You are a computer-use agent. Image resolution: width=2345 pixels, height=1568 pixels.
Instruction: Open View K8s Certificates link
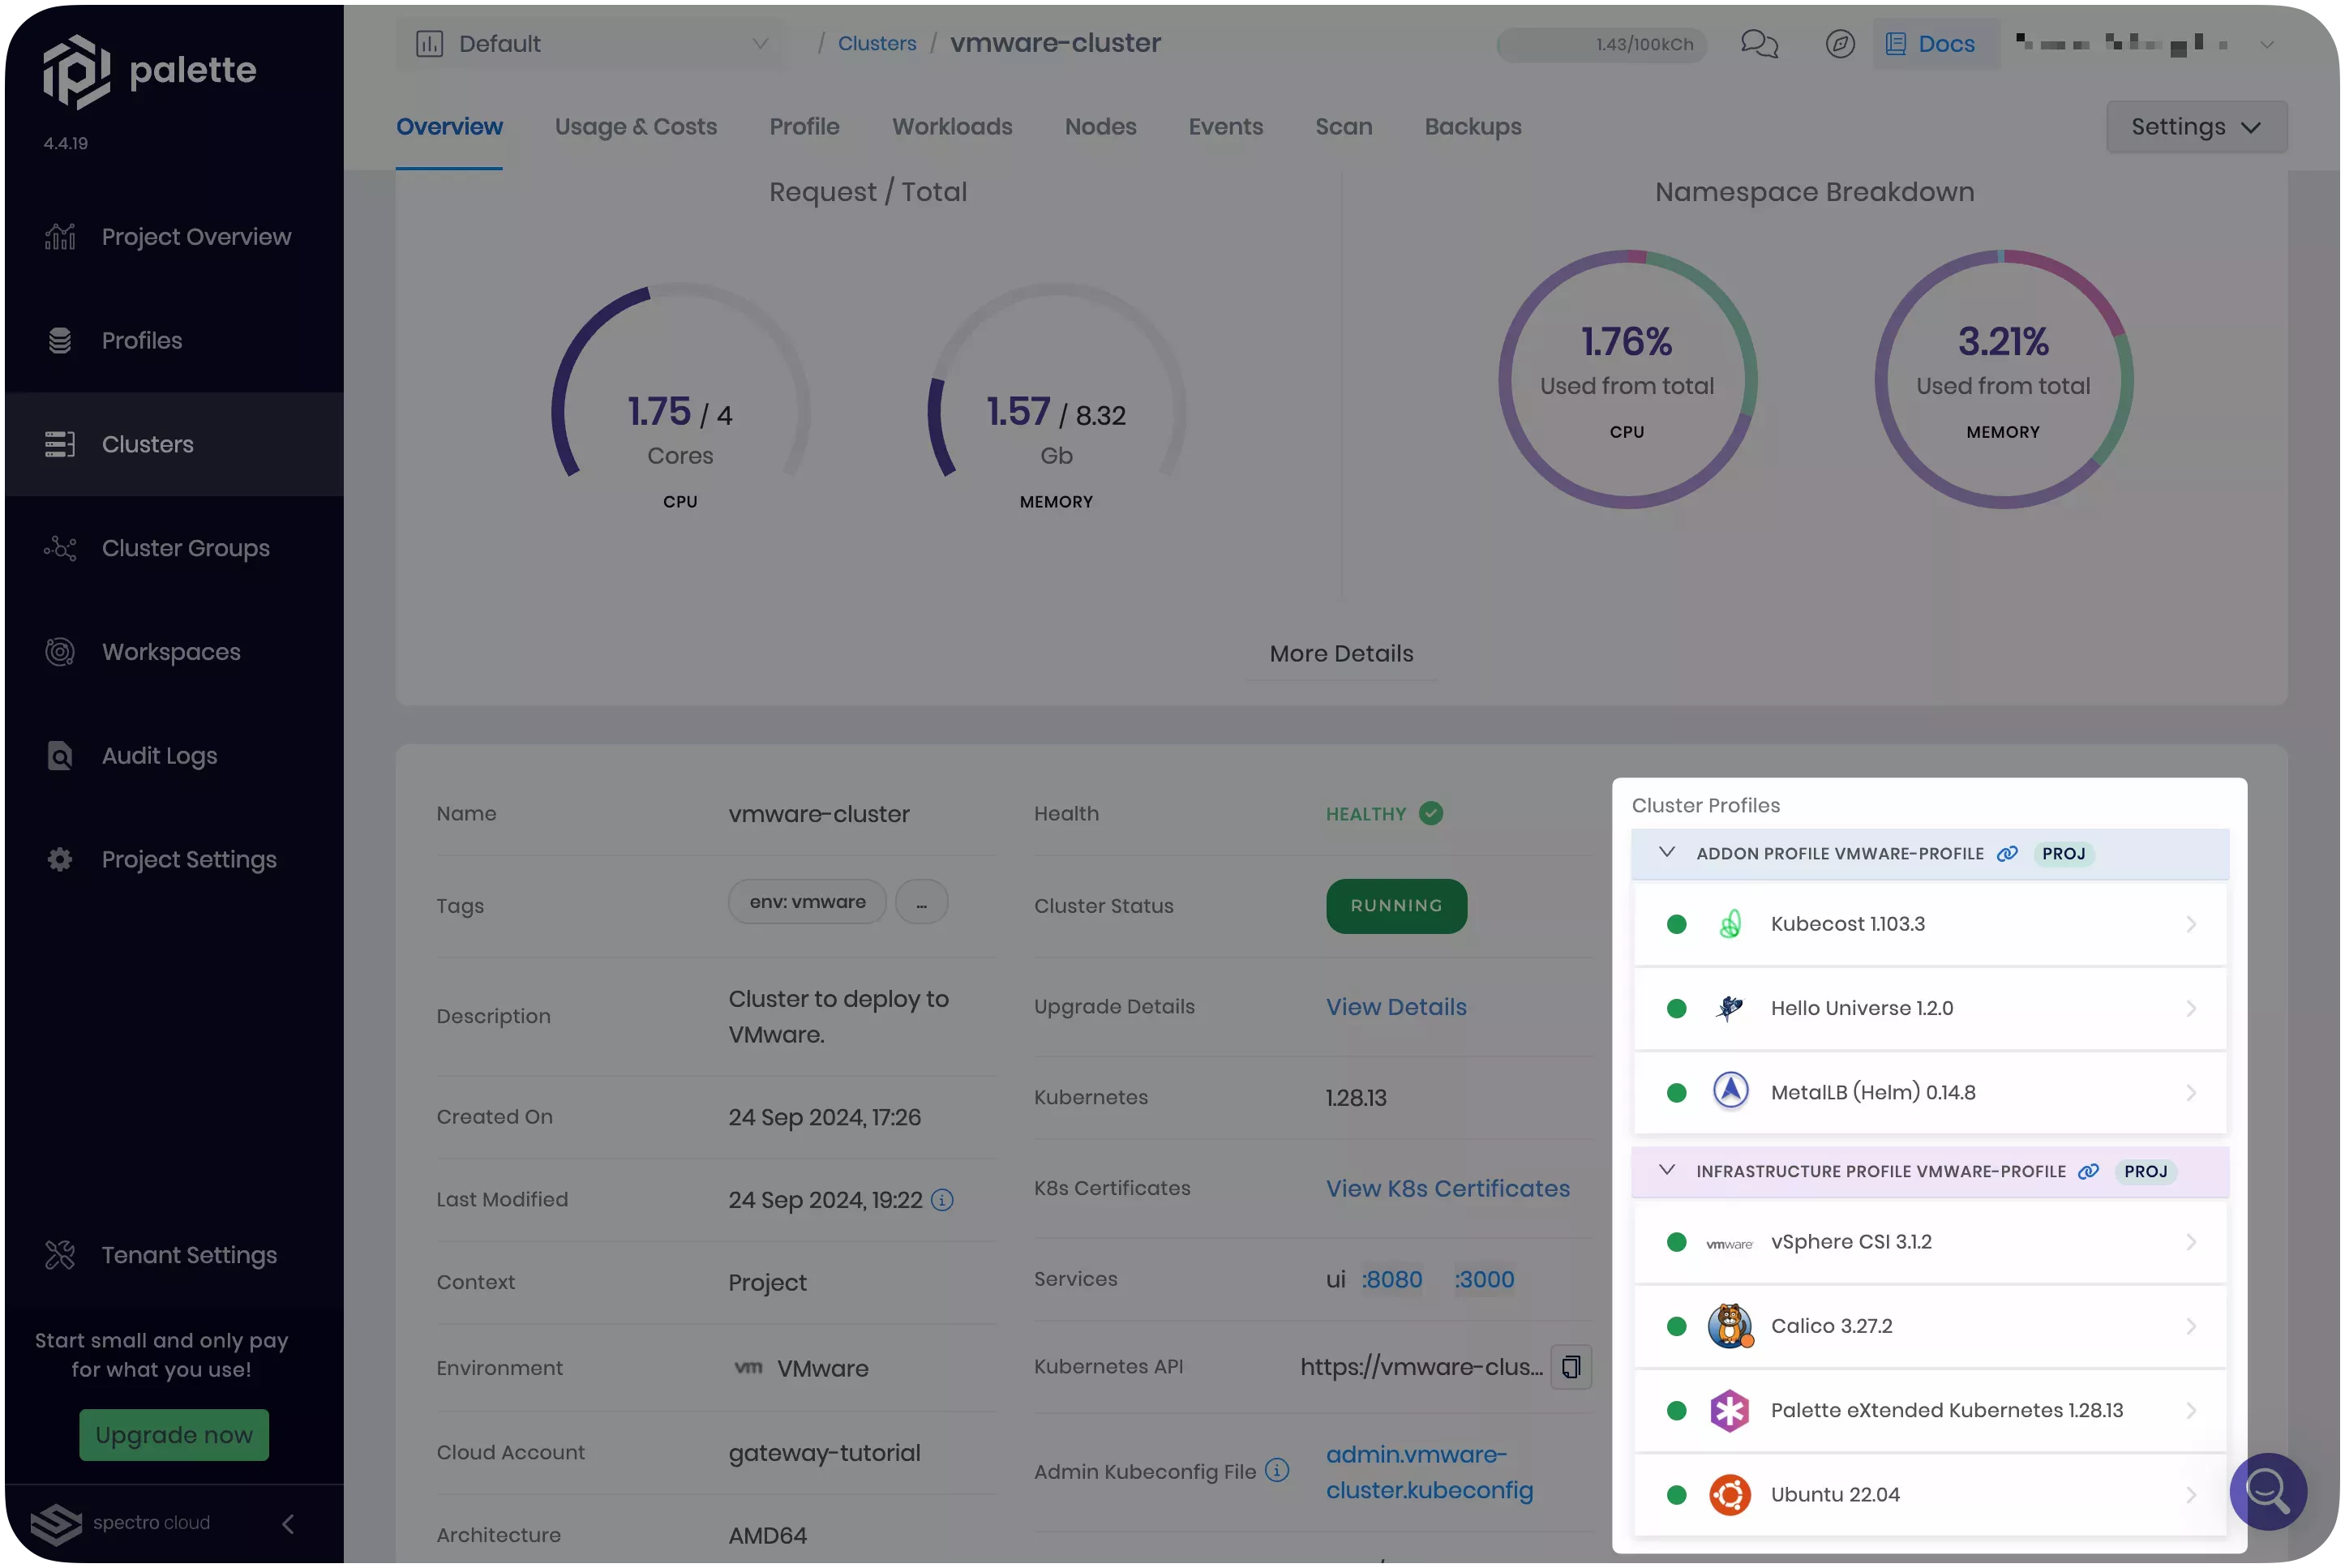pos(1447,1188)
